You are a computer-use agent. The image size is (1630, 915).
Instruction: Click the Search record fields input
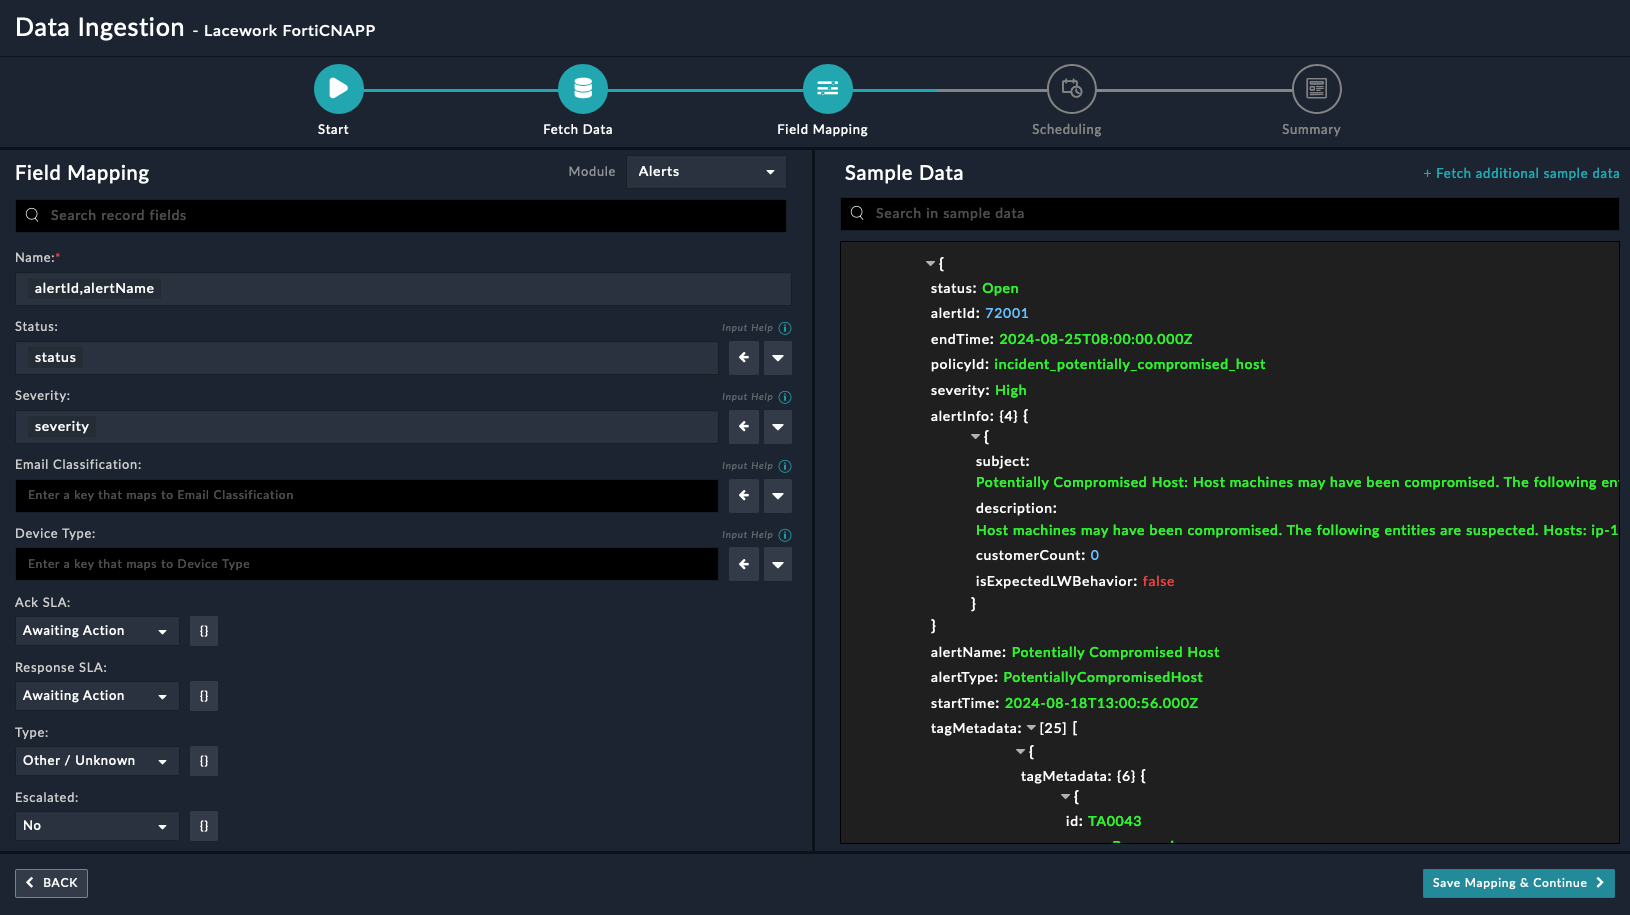[x=400, y=216]
